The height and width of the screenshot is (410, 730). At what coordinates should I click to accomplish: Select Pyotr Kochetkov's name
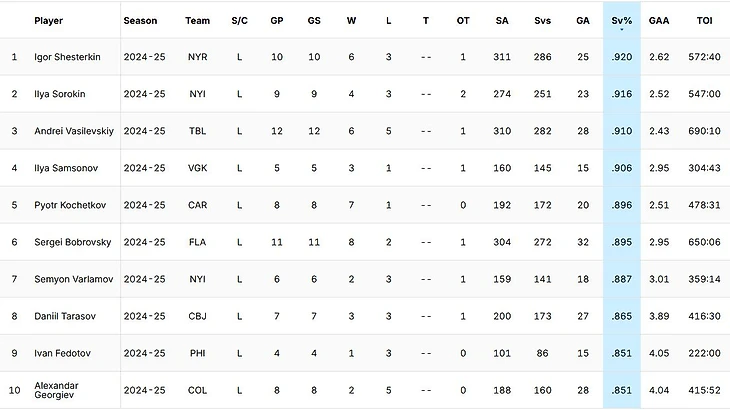(70, 205)
